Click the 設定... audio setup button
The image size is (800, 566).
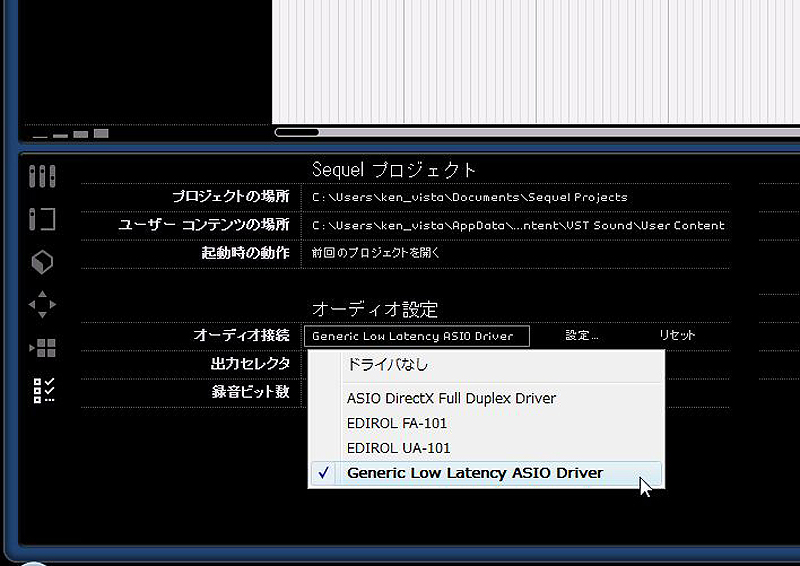click(582, 335)
